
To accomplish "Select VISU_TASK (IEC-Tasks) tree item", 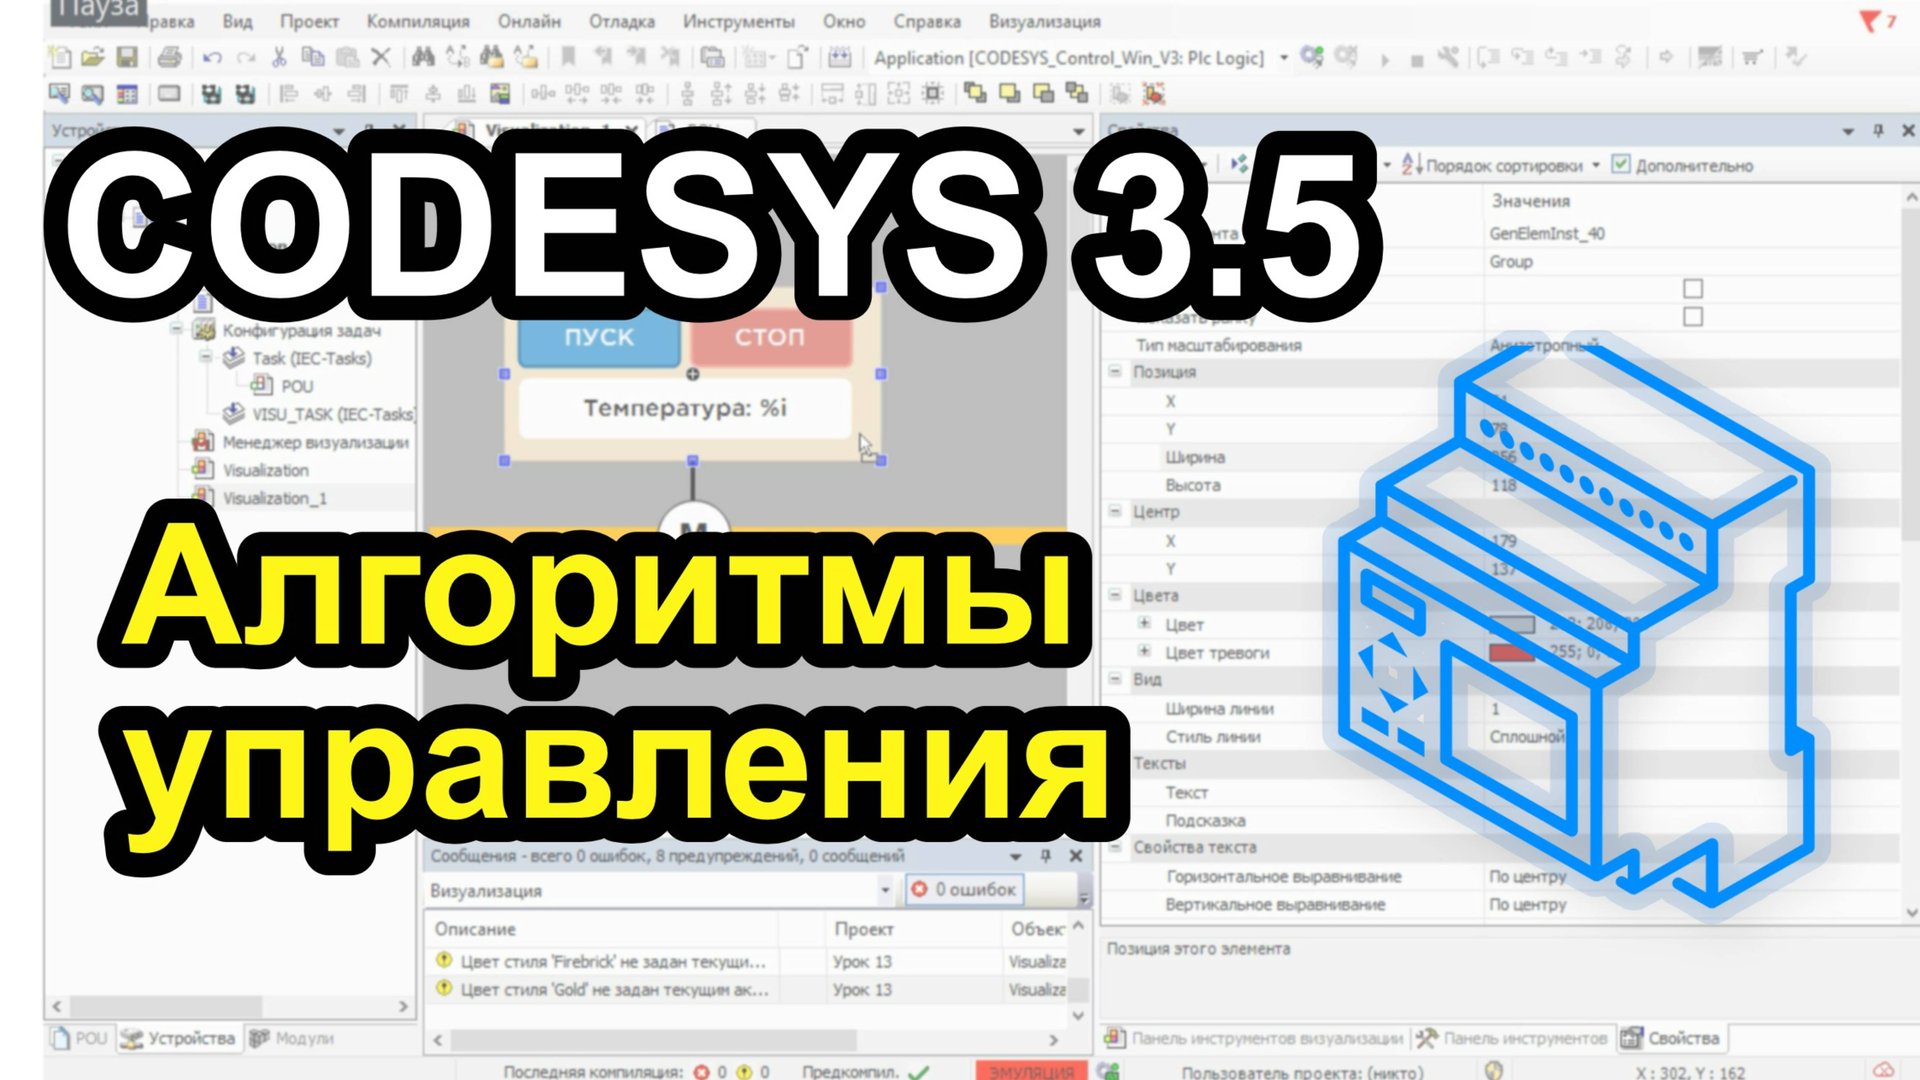I will pos(332,414).
